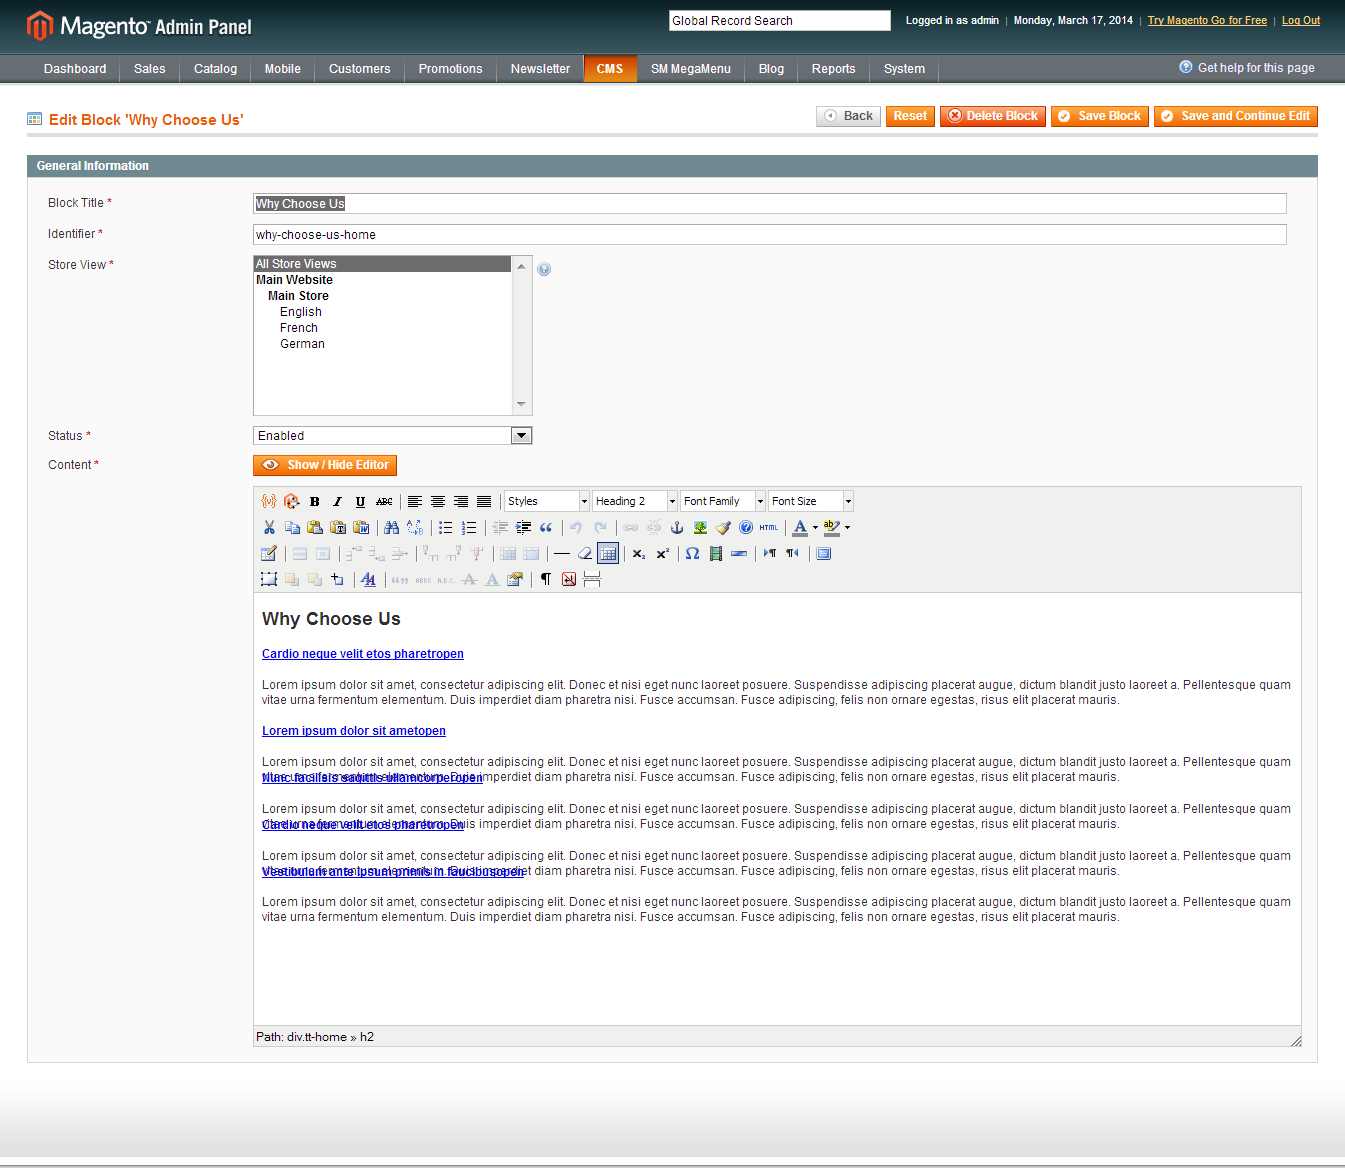Screen dimensions: 1345x1168
Task: Select German in the Store View list
Action: click(302, 344)
